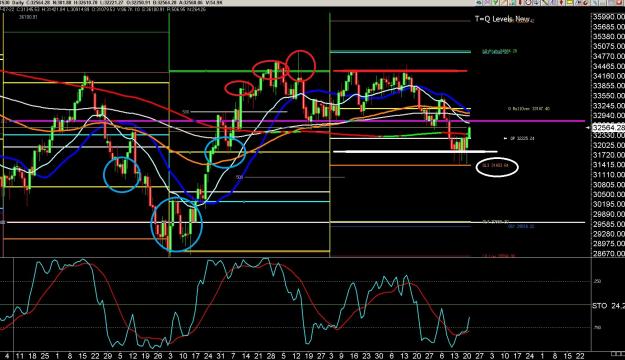Viewport: 625px width, 360px height.
Task: Click the round clock-like toolbar icon
Action: (528, 2)
